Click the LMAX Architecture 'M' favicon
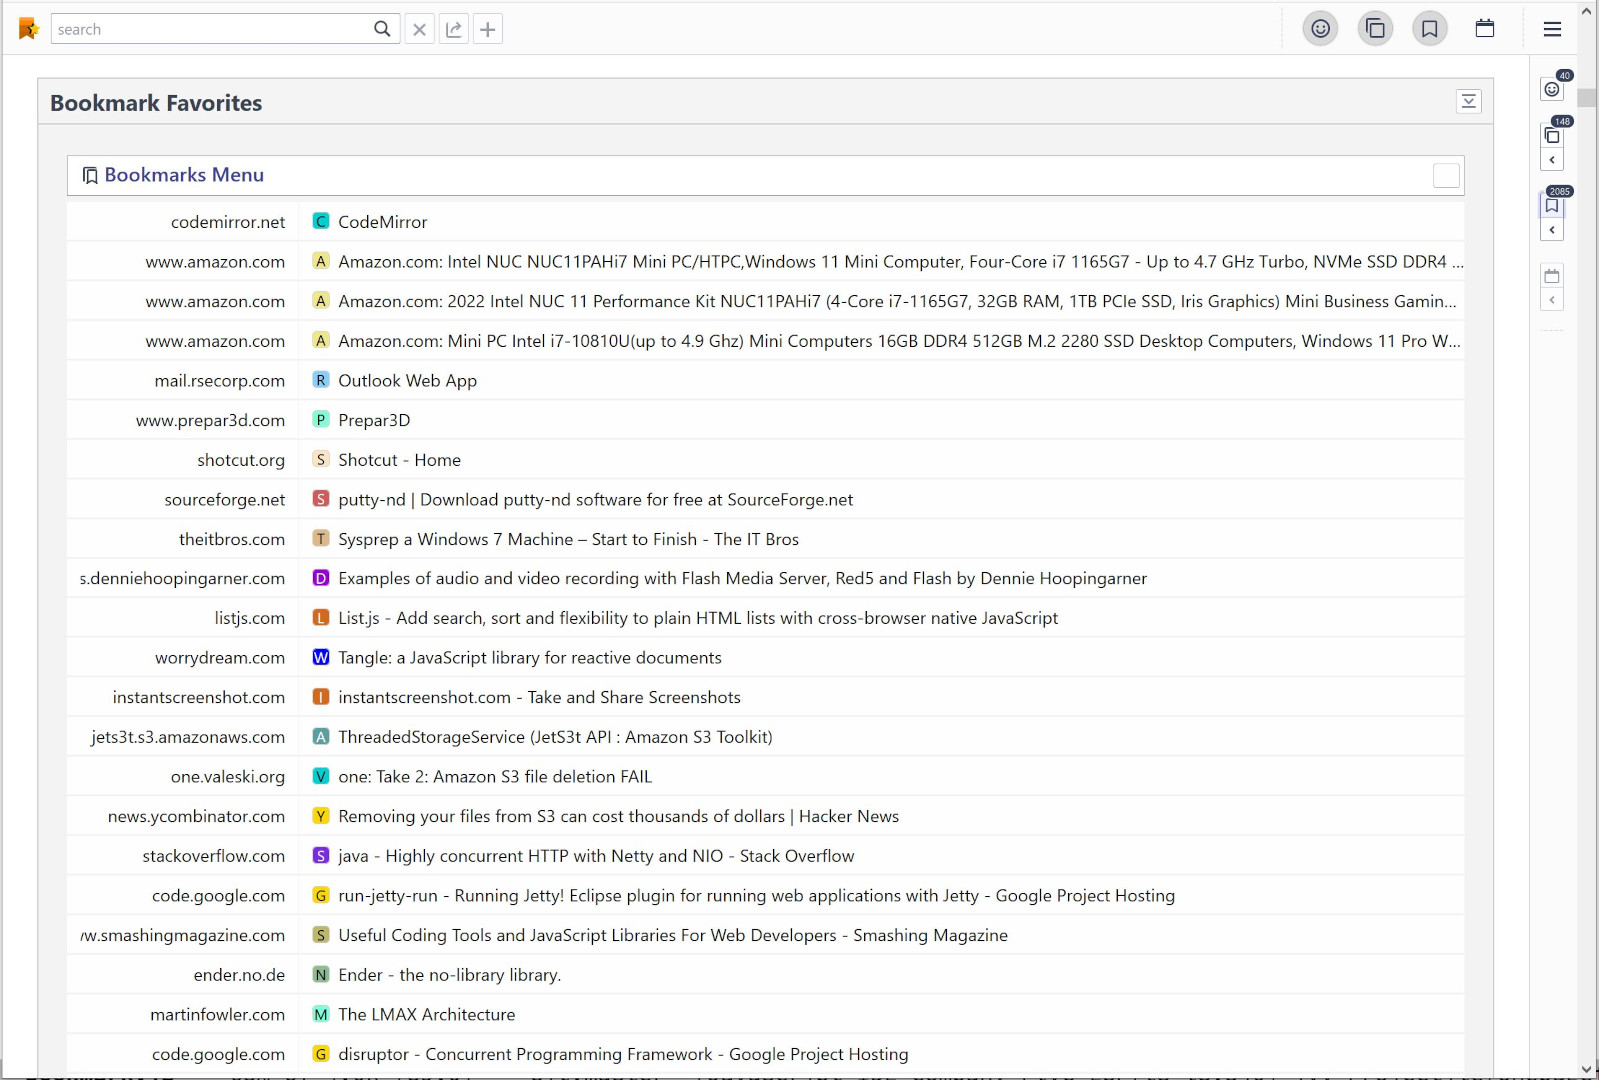 [321, 1014]
